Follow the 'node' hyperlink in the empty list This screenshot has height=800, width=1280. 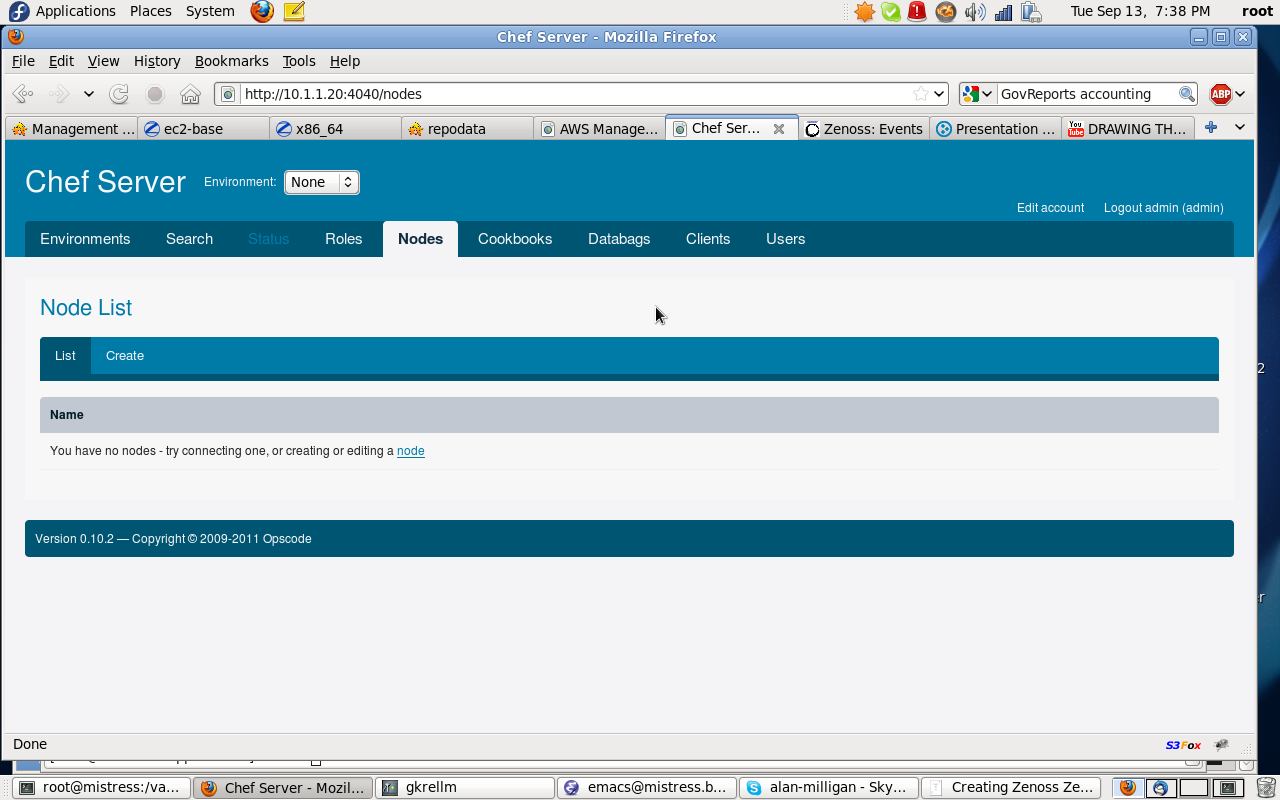[410, 451]
